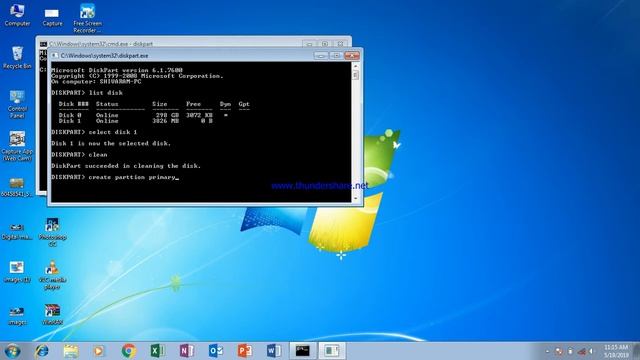This screenshot has height=360, width=640.
Task: Click the '3826 MB' size of Disk 1
Action: pyautogui.click(x=166, y=121)
